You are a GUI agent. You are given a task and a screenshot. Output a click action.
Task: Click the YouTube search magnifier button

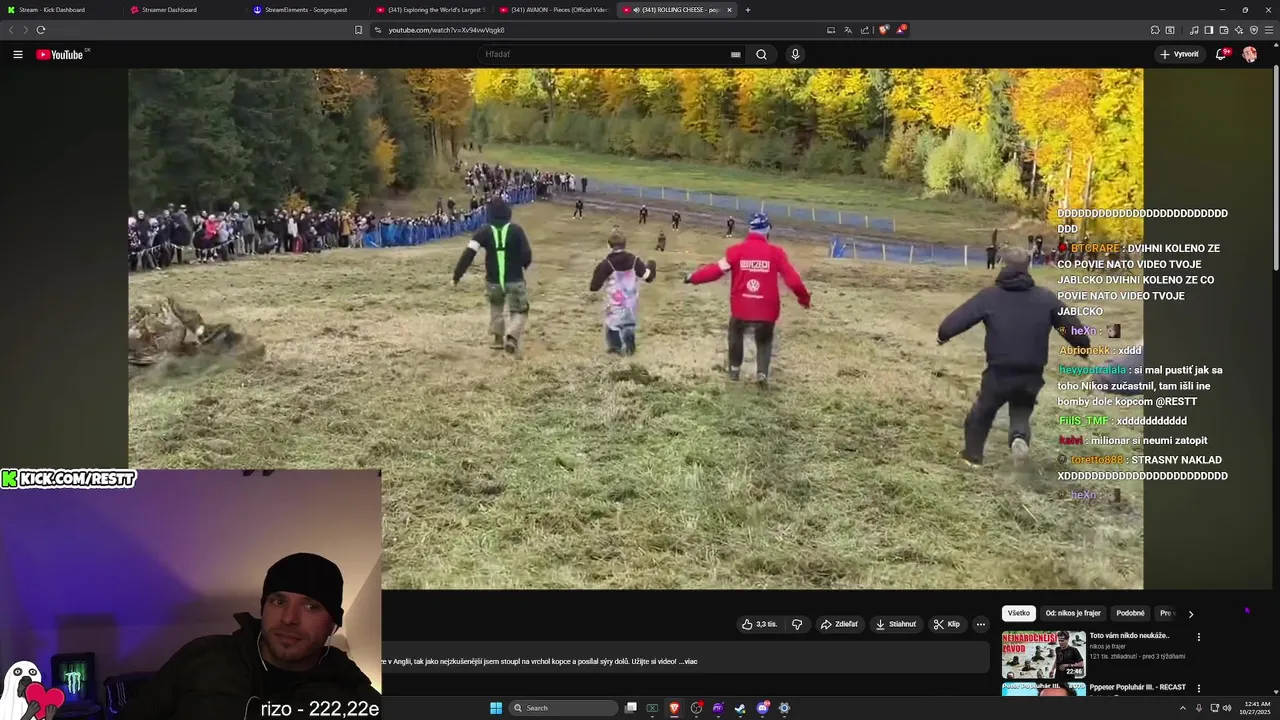[761, 54]
